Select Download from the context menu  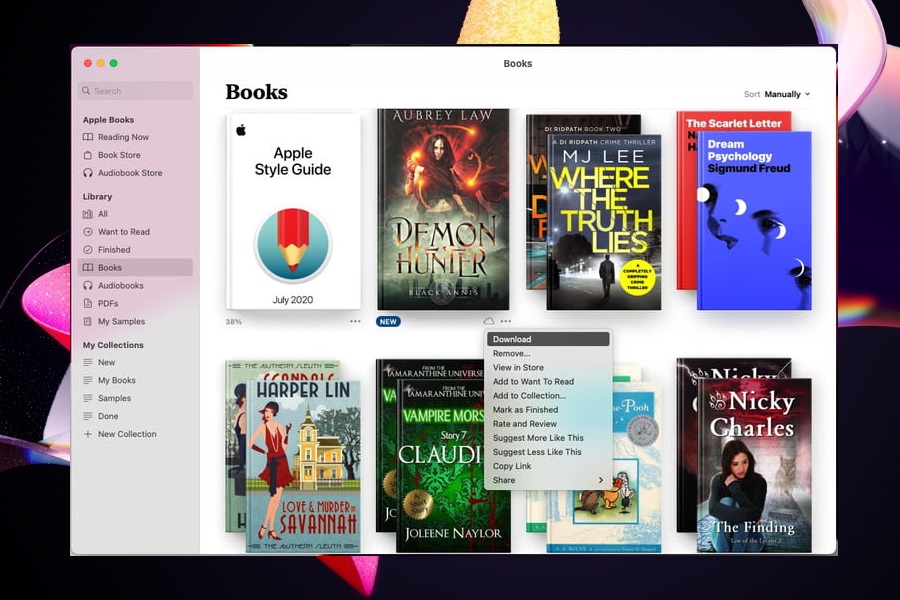pos(513,339)
